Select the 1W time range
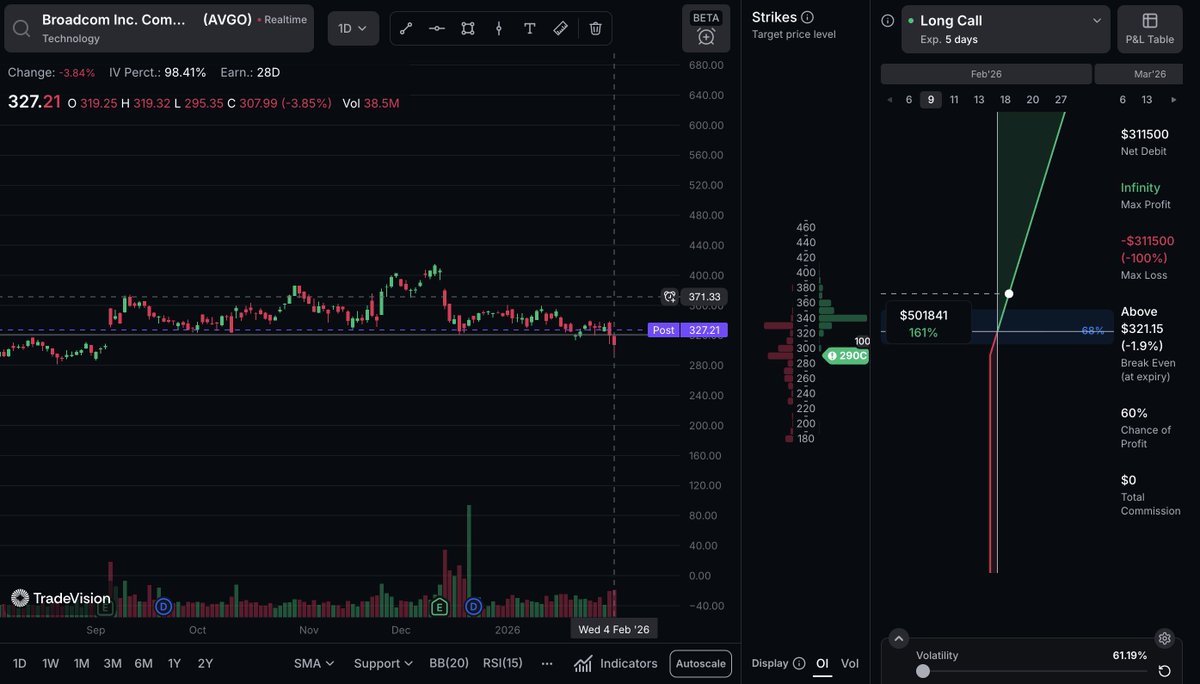The height and width of the screenshot is (684, 1200). tap(51, 663)
